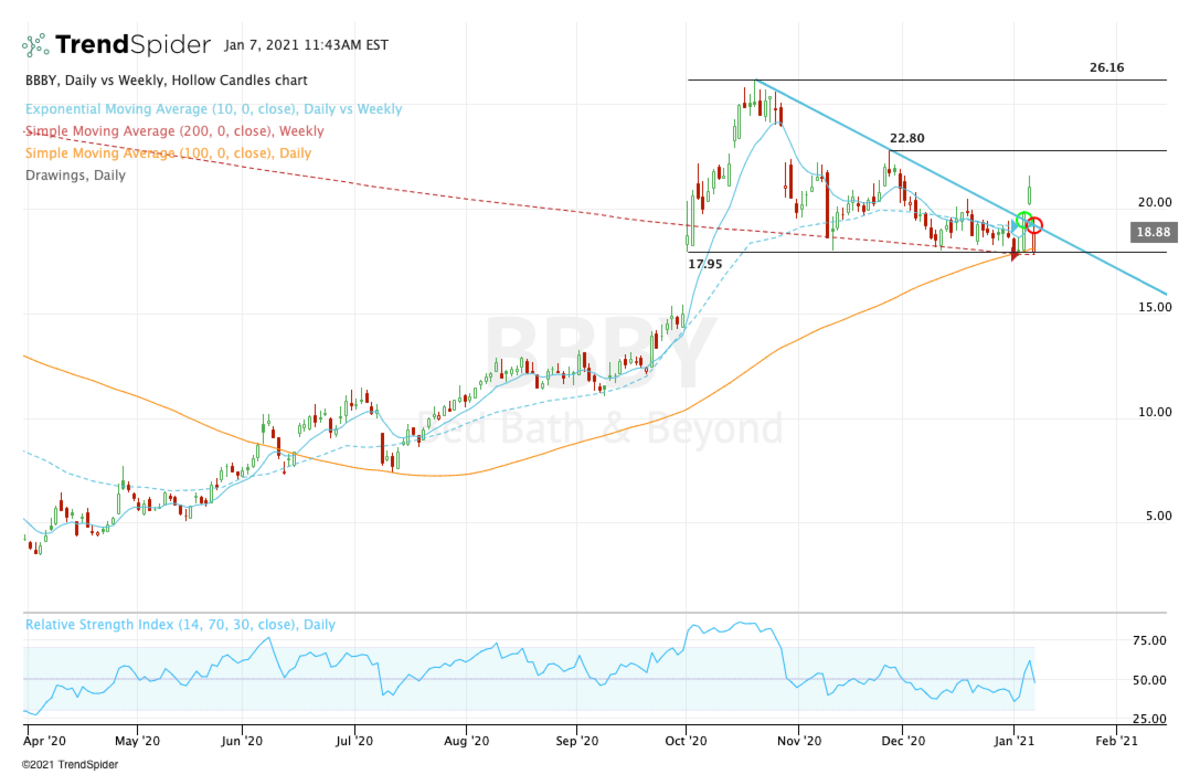Click the 17.95 support level label
The width and height of the screenshot is (1200, 775).
[x=705, y=264]
